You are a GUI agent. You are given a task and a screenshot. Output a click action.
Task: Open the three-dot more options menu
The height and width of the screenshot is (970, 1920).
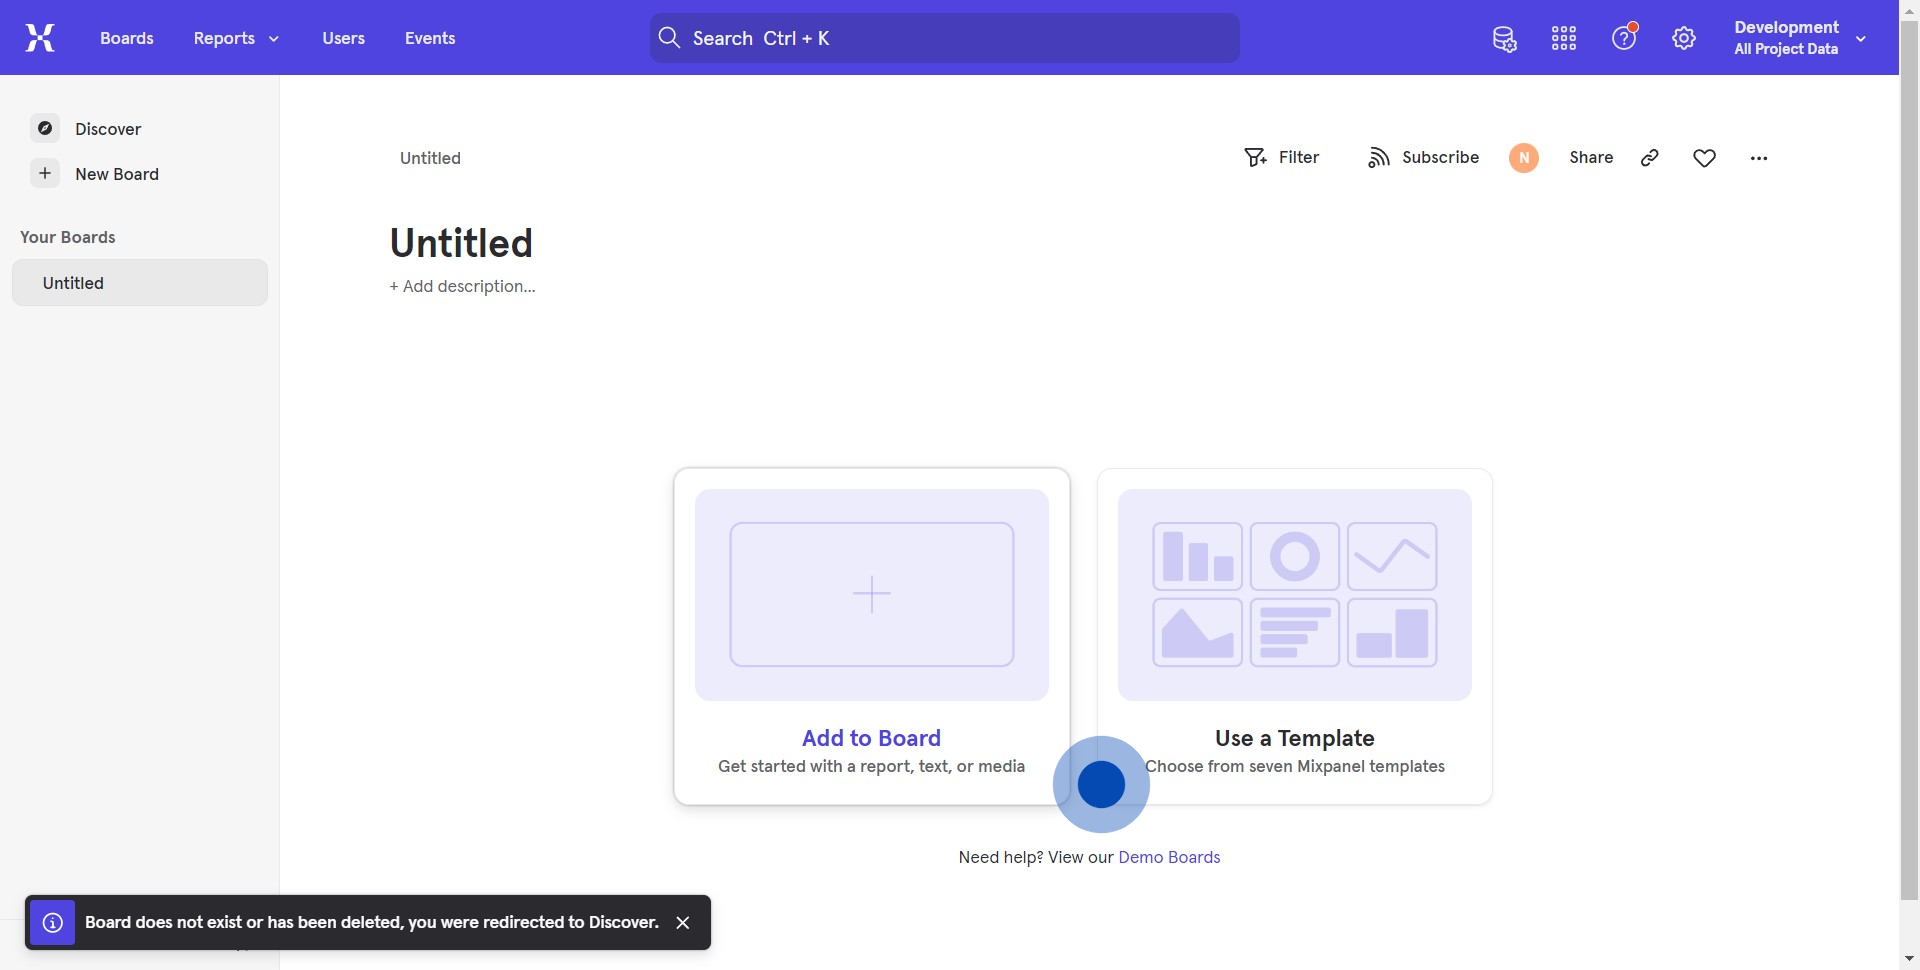tap(1759, 158)
